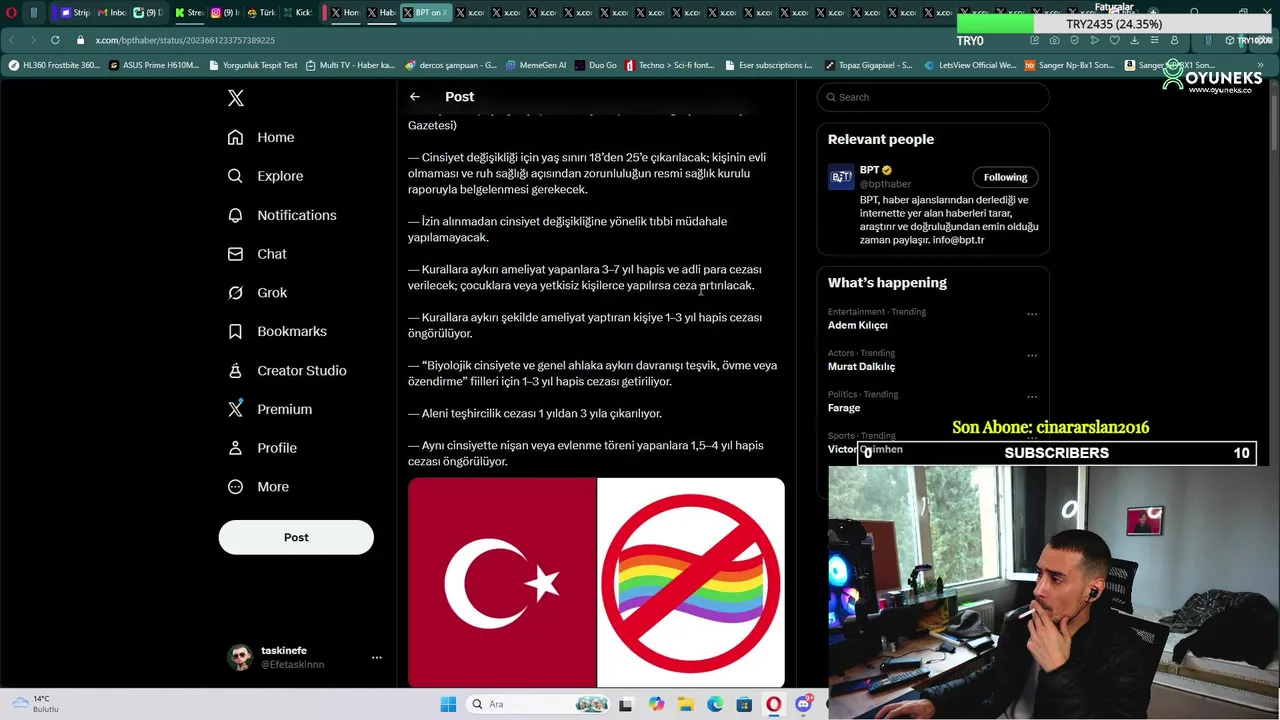
Task: Open Creator Studio in sidebar
Action: click(x=287, y=370)
